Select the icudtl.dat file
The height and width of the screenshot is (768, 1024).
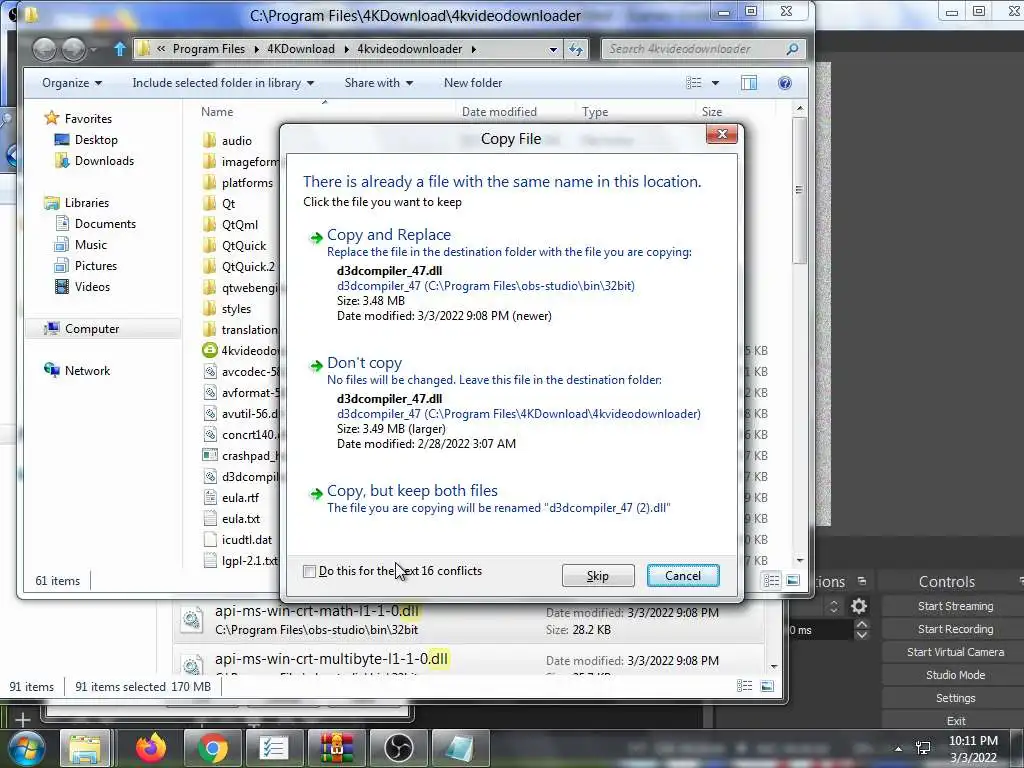(x=246, y=540)
